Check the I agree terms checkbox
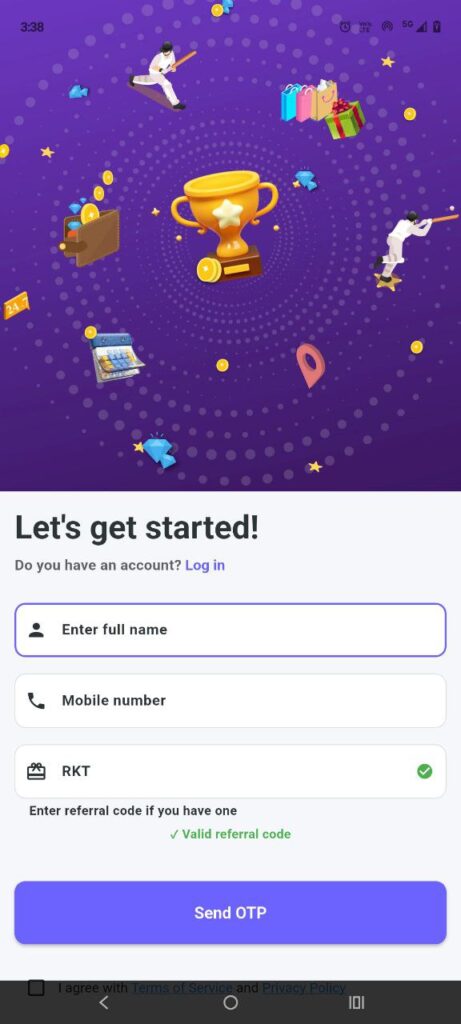The width and height of the screenshot is (461, 1024). pos(37,987)
